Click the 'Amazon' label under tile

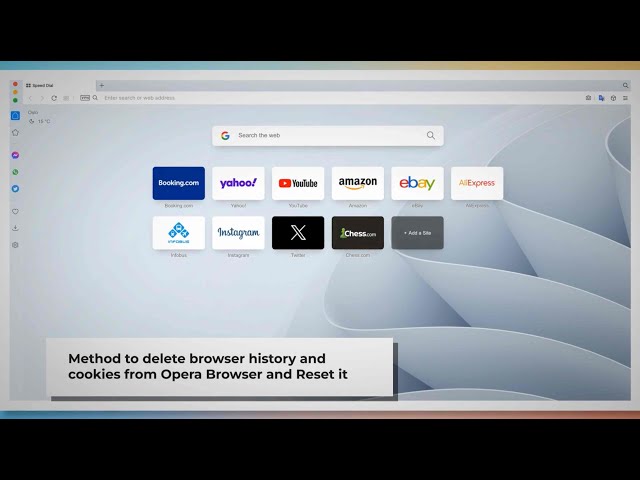(x=358, y=206)
